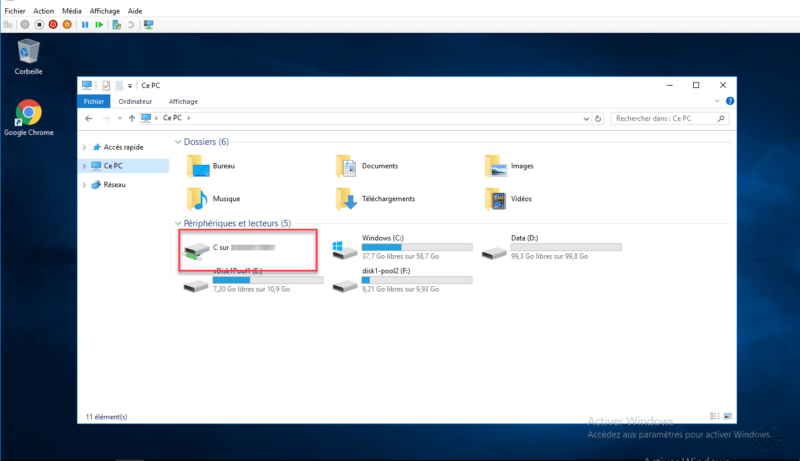The width and height of the screenshot is (800, 461).
Task: Expand the chevron after Ce PC breadcrumb
Action: click(x=189, y=118)
